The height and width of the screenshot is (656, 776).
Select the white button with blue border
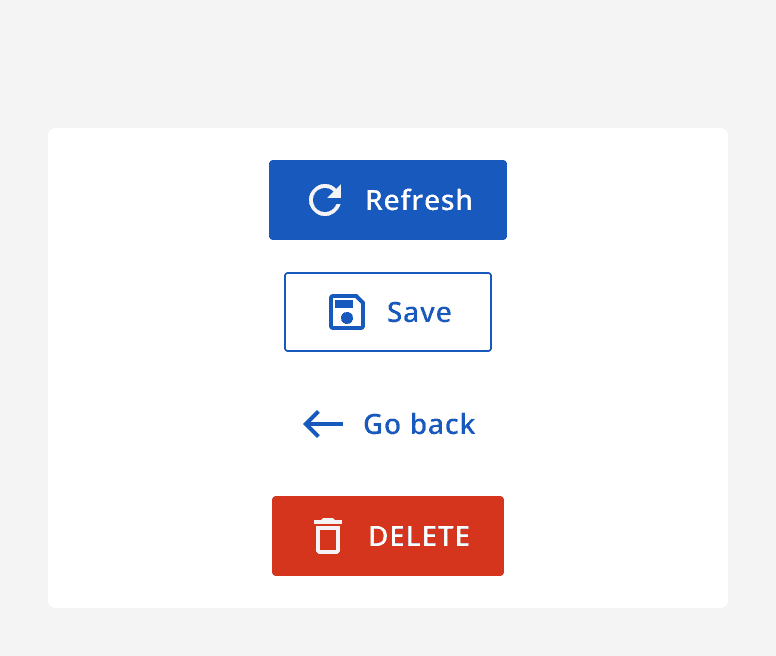(388, 312)
